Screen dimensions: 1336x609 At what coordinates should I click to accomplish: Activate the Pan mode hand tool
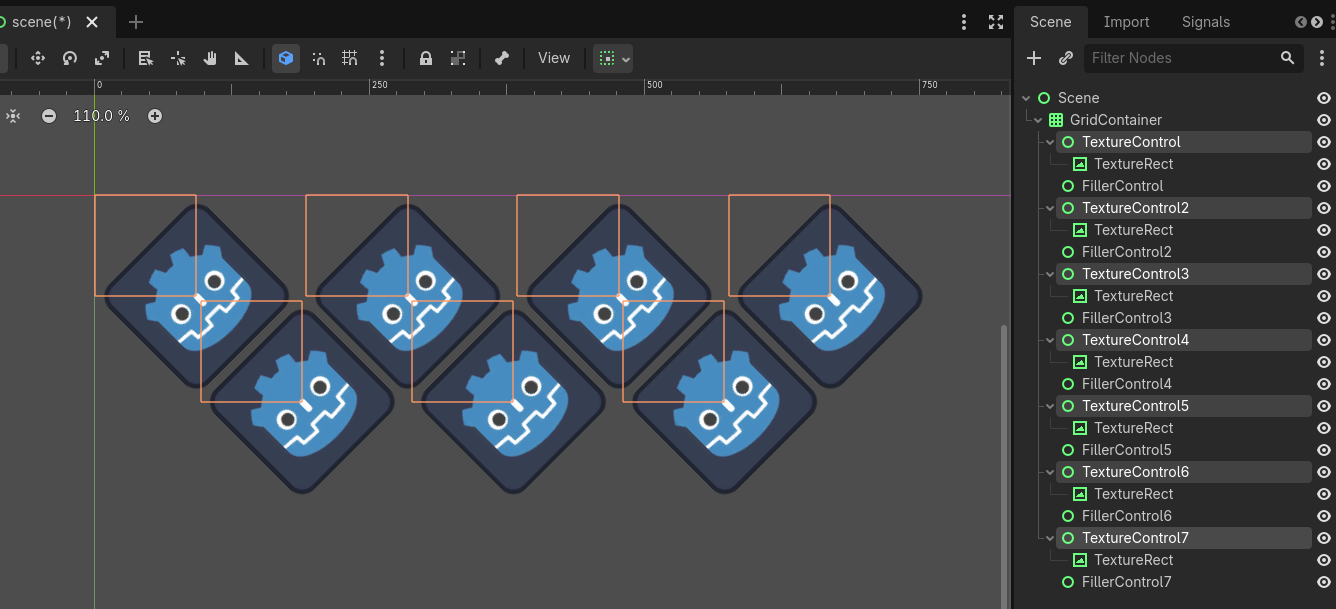coord(210,58)
